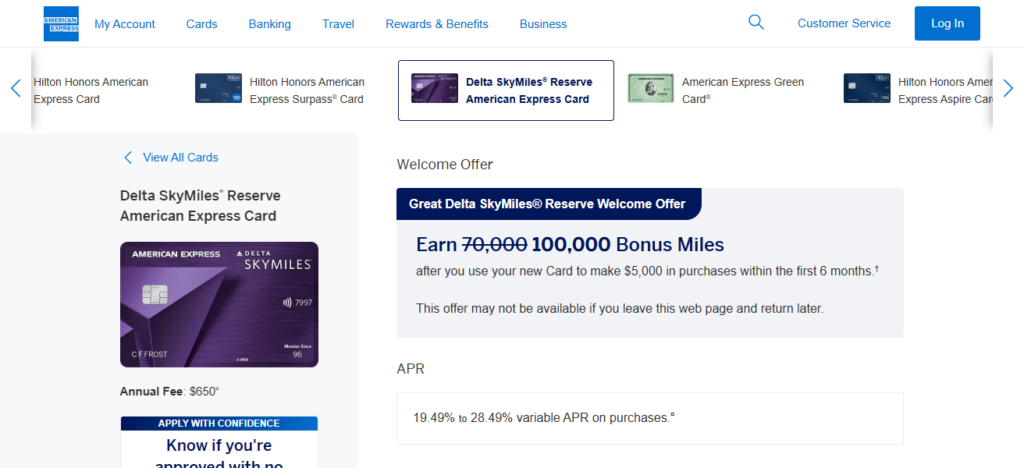Open the Business menu
This screenshot has height=468, width=1024.
(x=543, y=24)
